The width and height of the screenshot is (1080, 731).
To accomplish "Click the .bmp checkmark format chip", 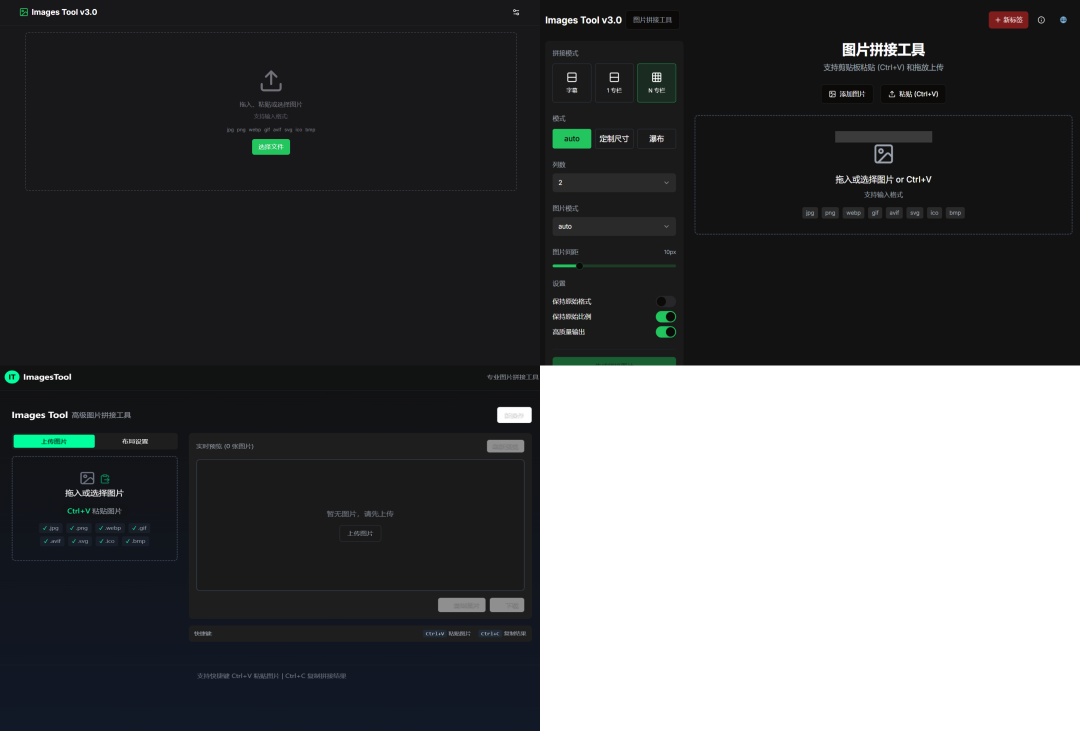I will click(x=136, y=541).
